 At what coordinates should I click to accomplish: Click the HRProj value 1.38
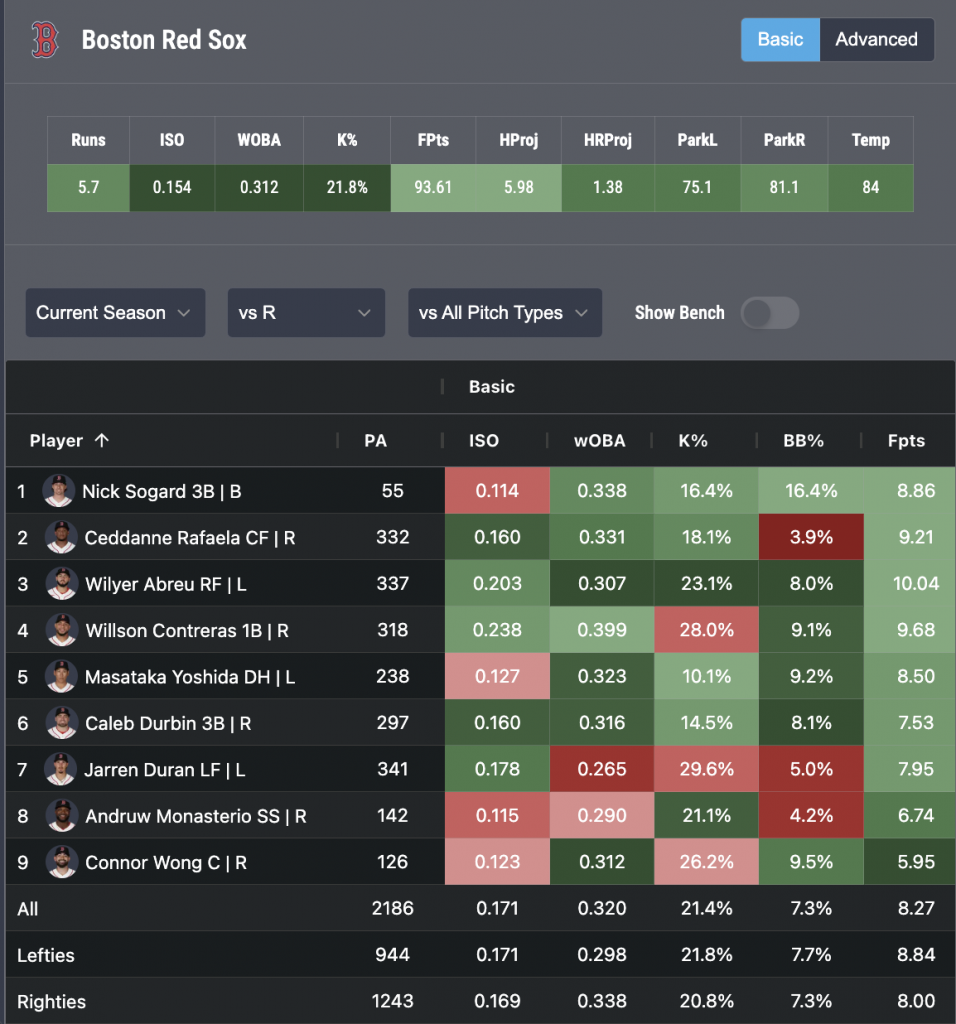(x=607, y=187)
